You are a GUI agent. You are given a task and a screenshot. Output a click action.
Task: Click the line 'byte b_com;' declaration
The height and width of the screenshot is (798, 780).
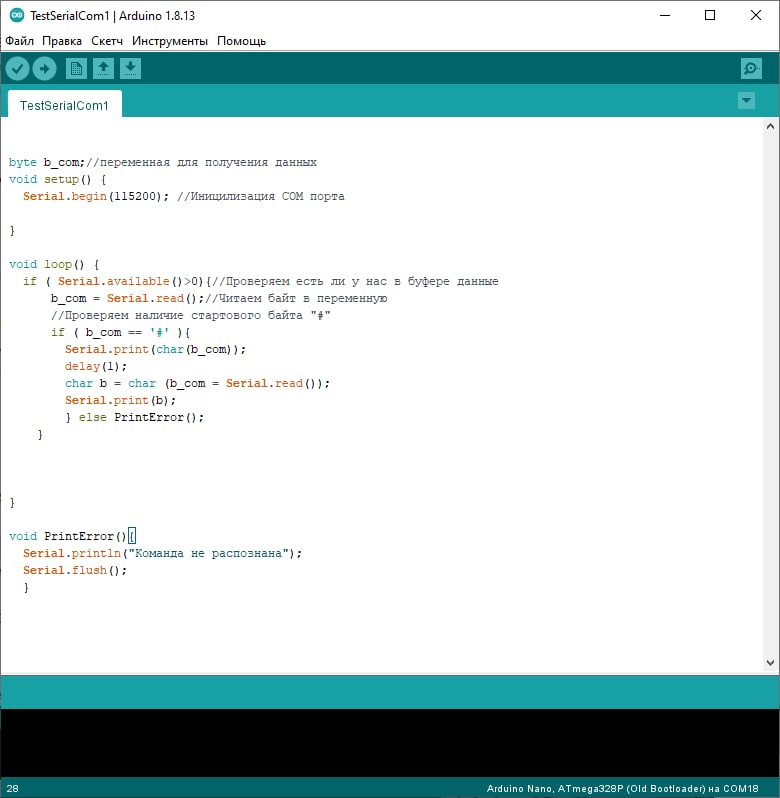pyautogui.click(x=47, y=162)
